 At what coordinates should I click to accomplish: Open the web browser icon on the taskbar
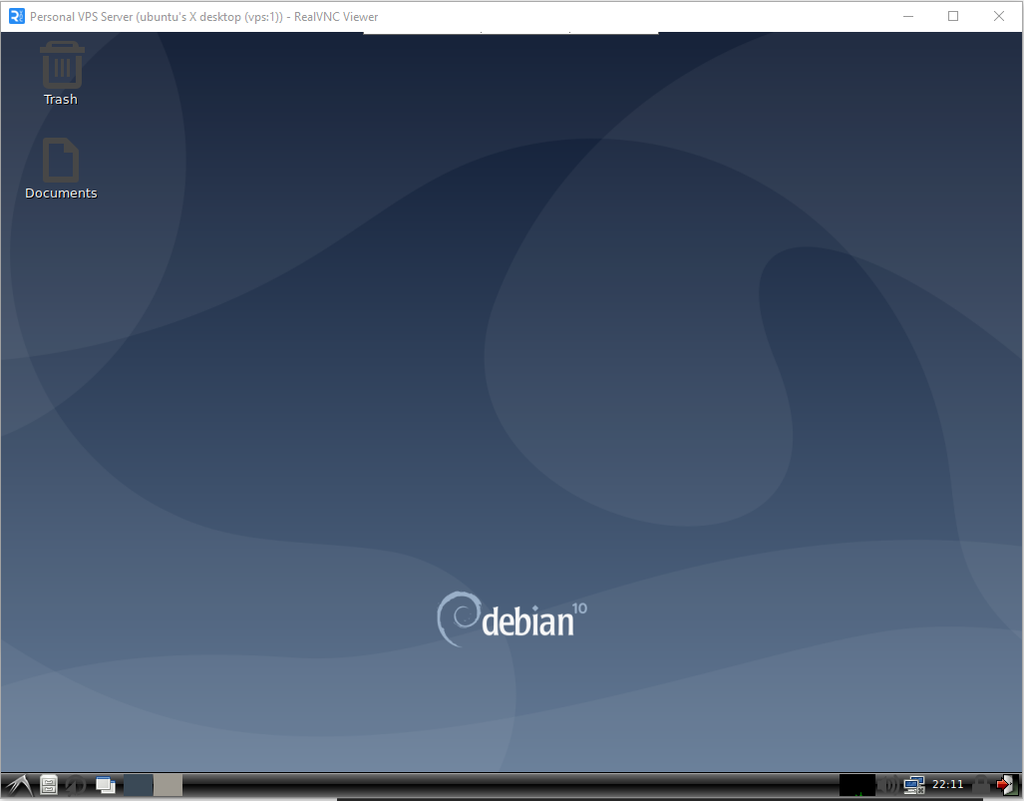(75, 785)
